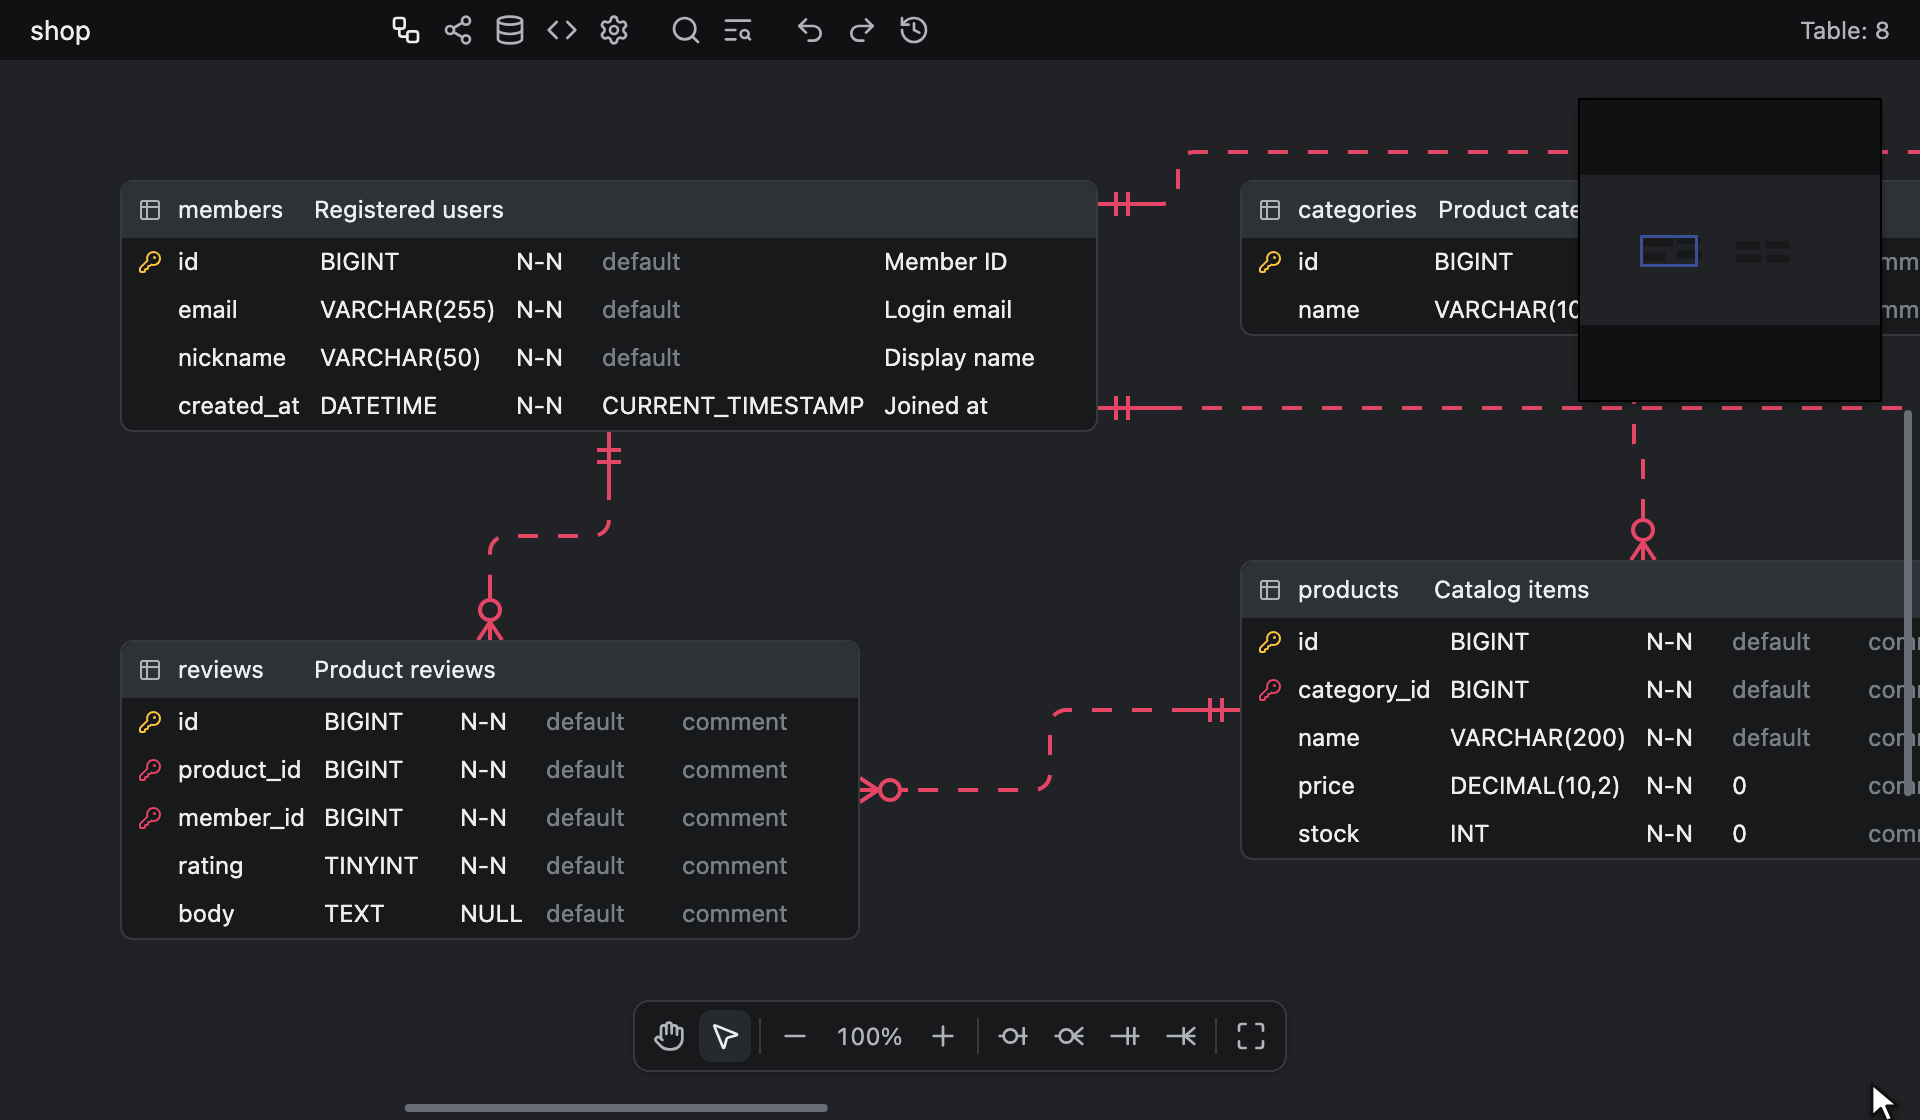
Task: Click the horizontal scrollbar at bottom
Action: coord(616,1108)
